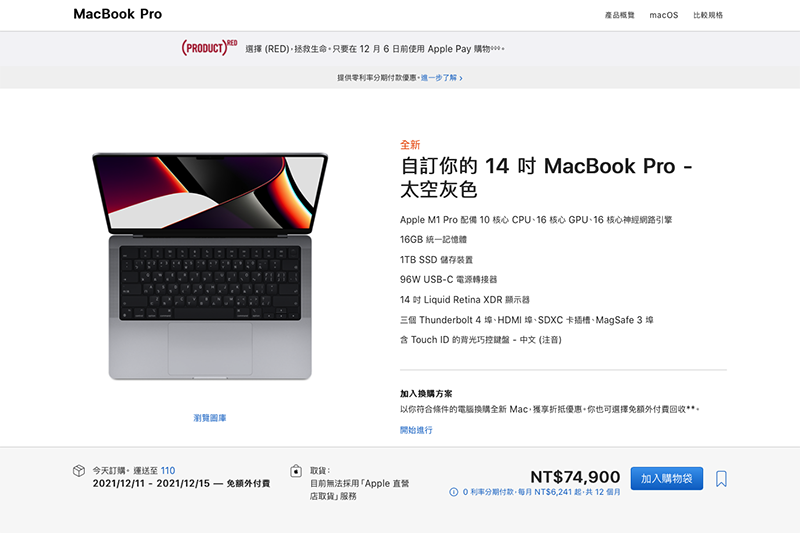Viewport: 800px width, 533px height.
Task: Click the chevron after 進一步了解
Action: [x=461, y=79]
